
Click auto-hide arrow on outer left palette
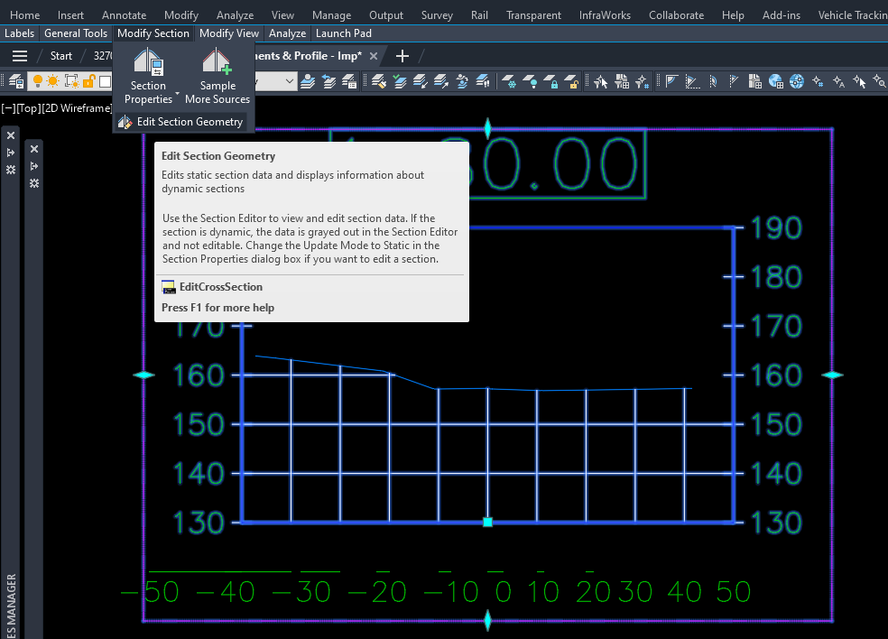[11, 153]
